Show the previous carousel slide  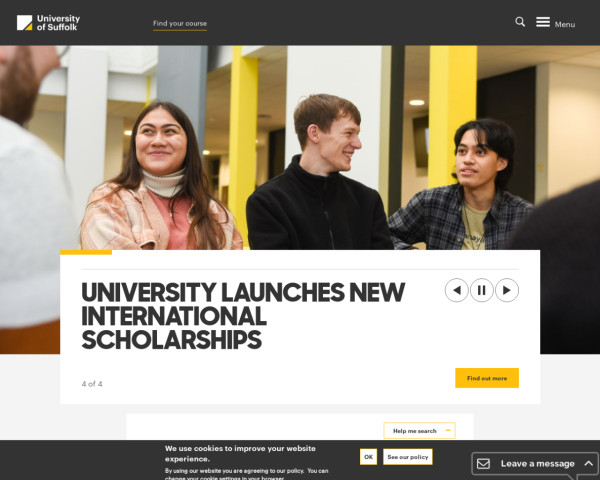(x=457, y=290)
